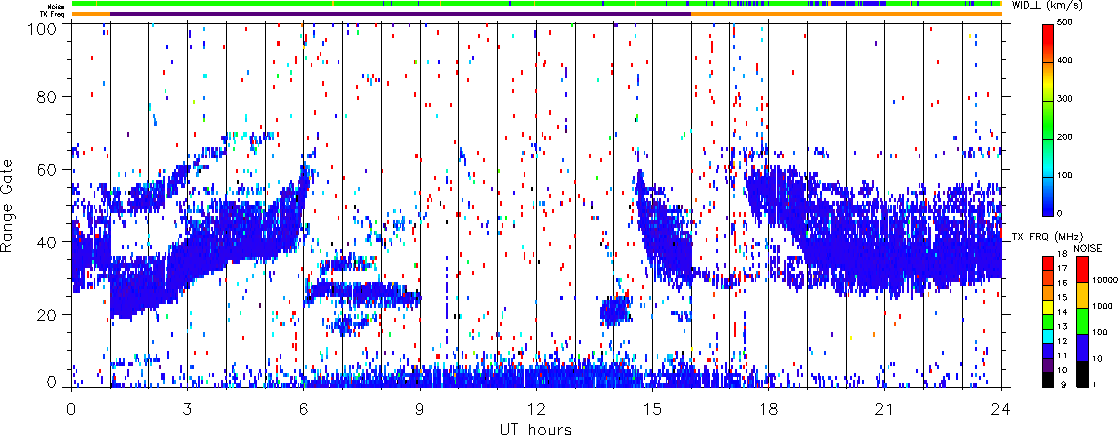1118x435 pixels.
Task: Click x-axis tick label 21 UT hours
Action: coord(884,409)
